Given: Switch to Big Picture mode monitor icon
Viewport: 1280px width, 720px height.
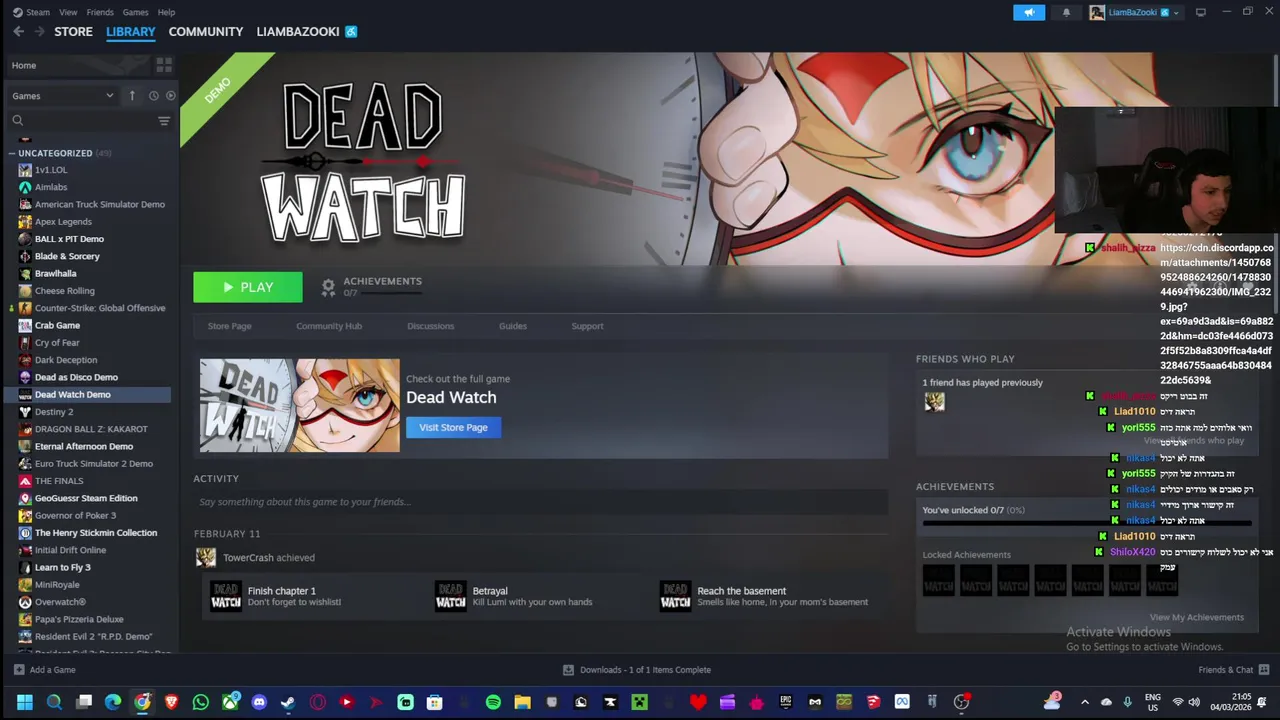Looking at the screenshot, I should (1201, 12).
